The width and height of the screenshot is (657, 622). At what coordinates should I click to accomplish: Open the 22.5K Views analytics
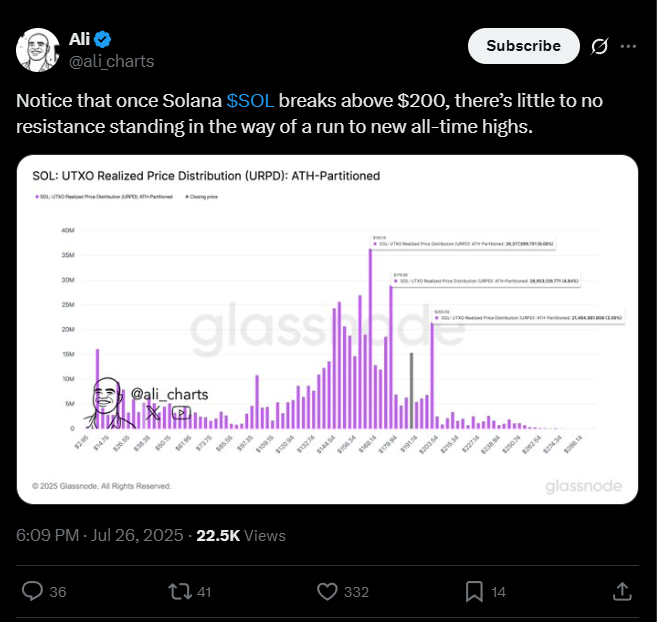click(241, 535)
